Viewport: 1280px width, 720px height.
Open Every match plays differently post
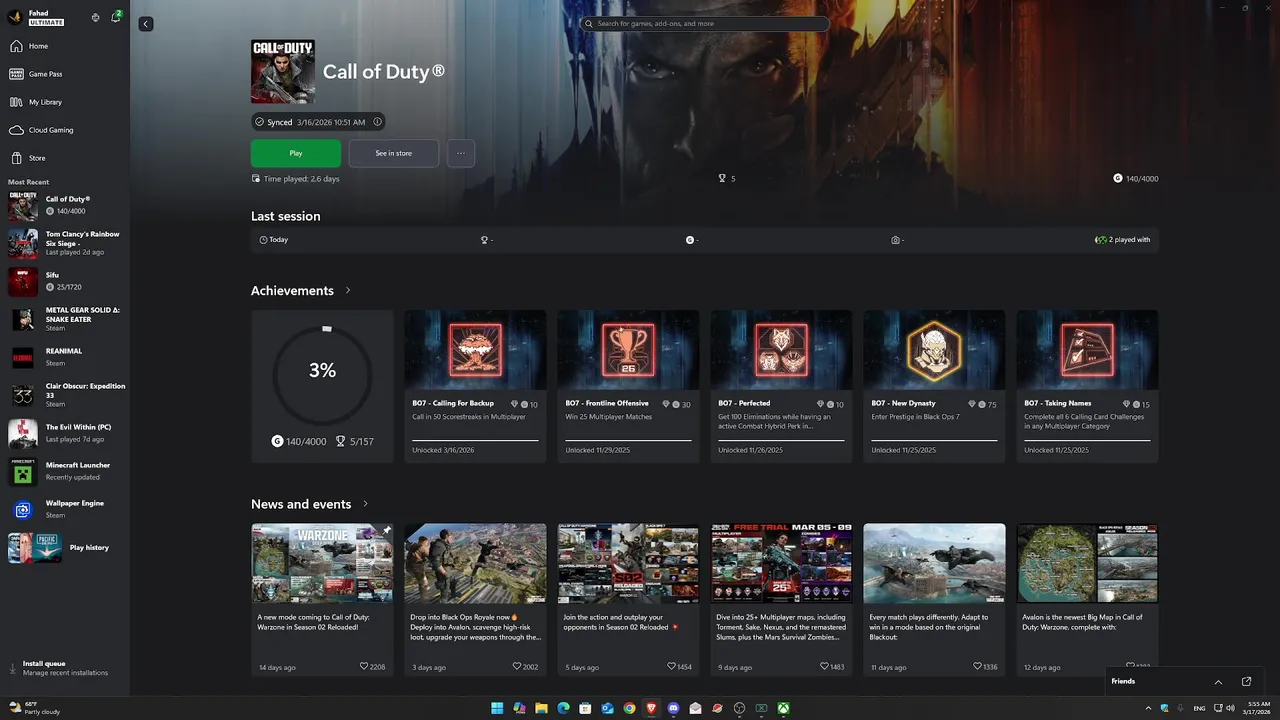click(934, 598)
